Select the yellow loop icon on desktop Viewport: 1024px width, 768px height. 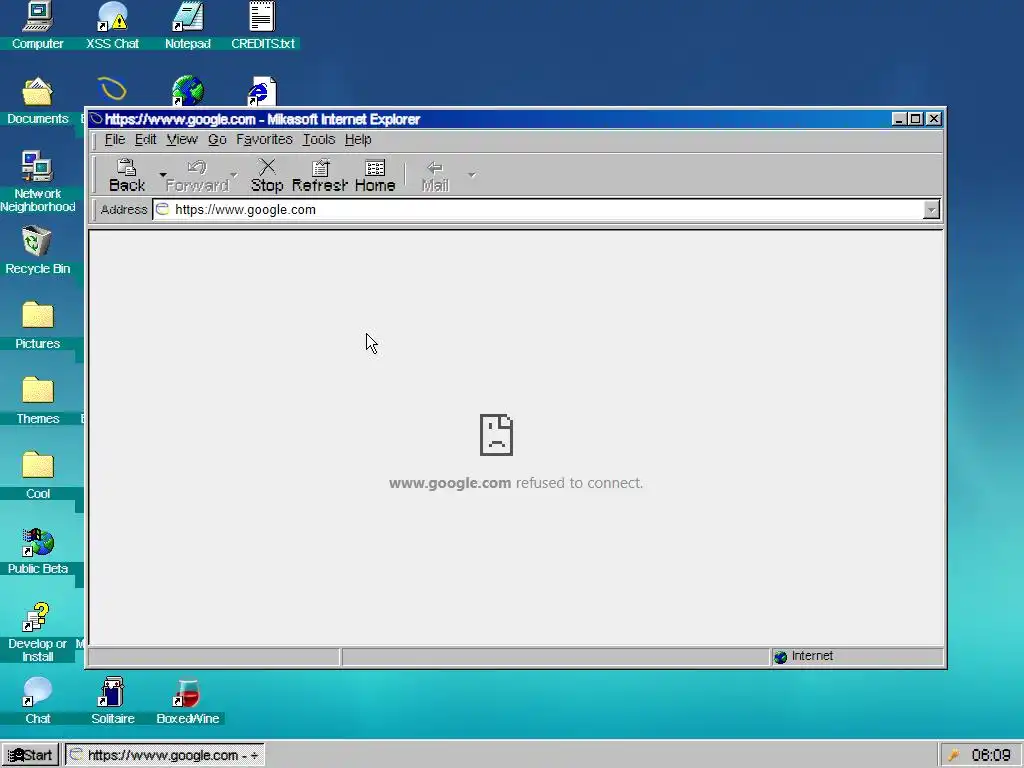click(x=112, y=89)
